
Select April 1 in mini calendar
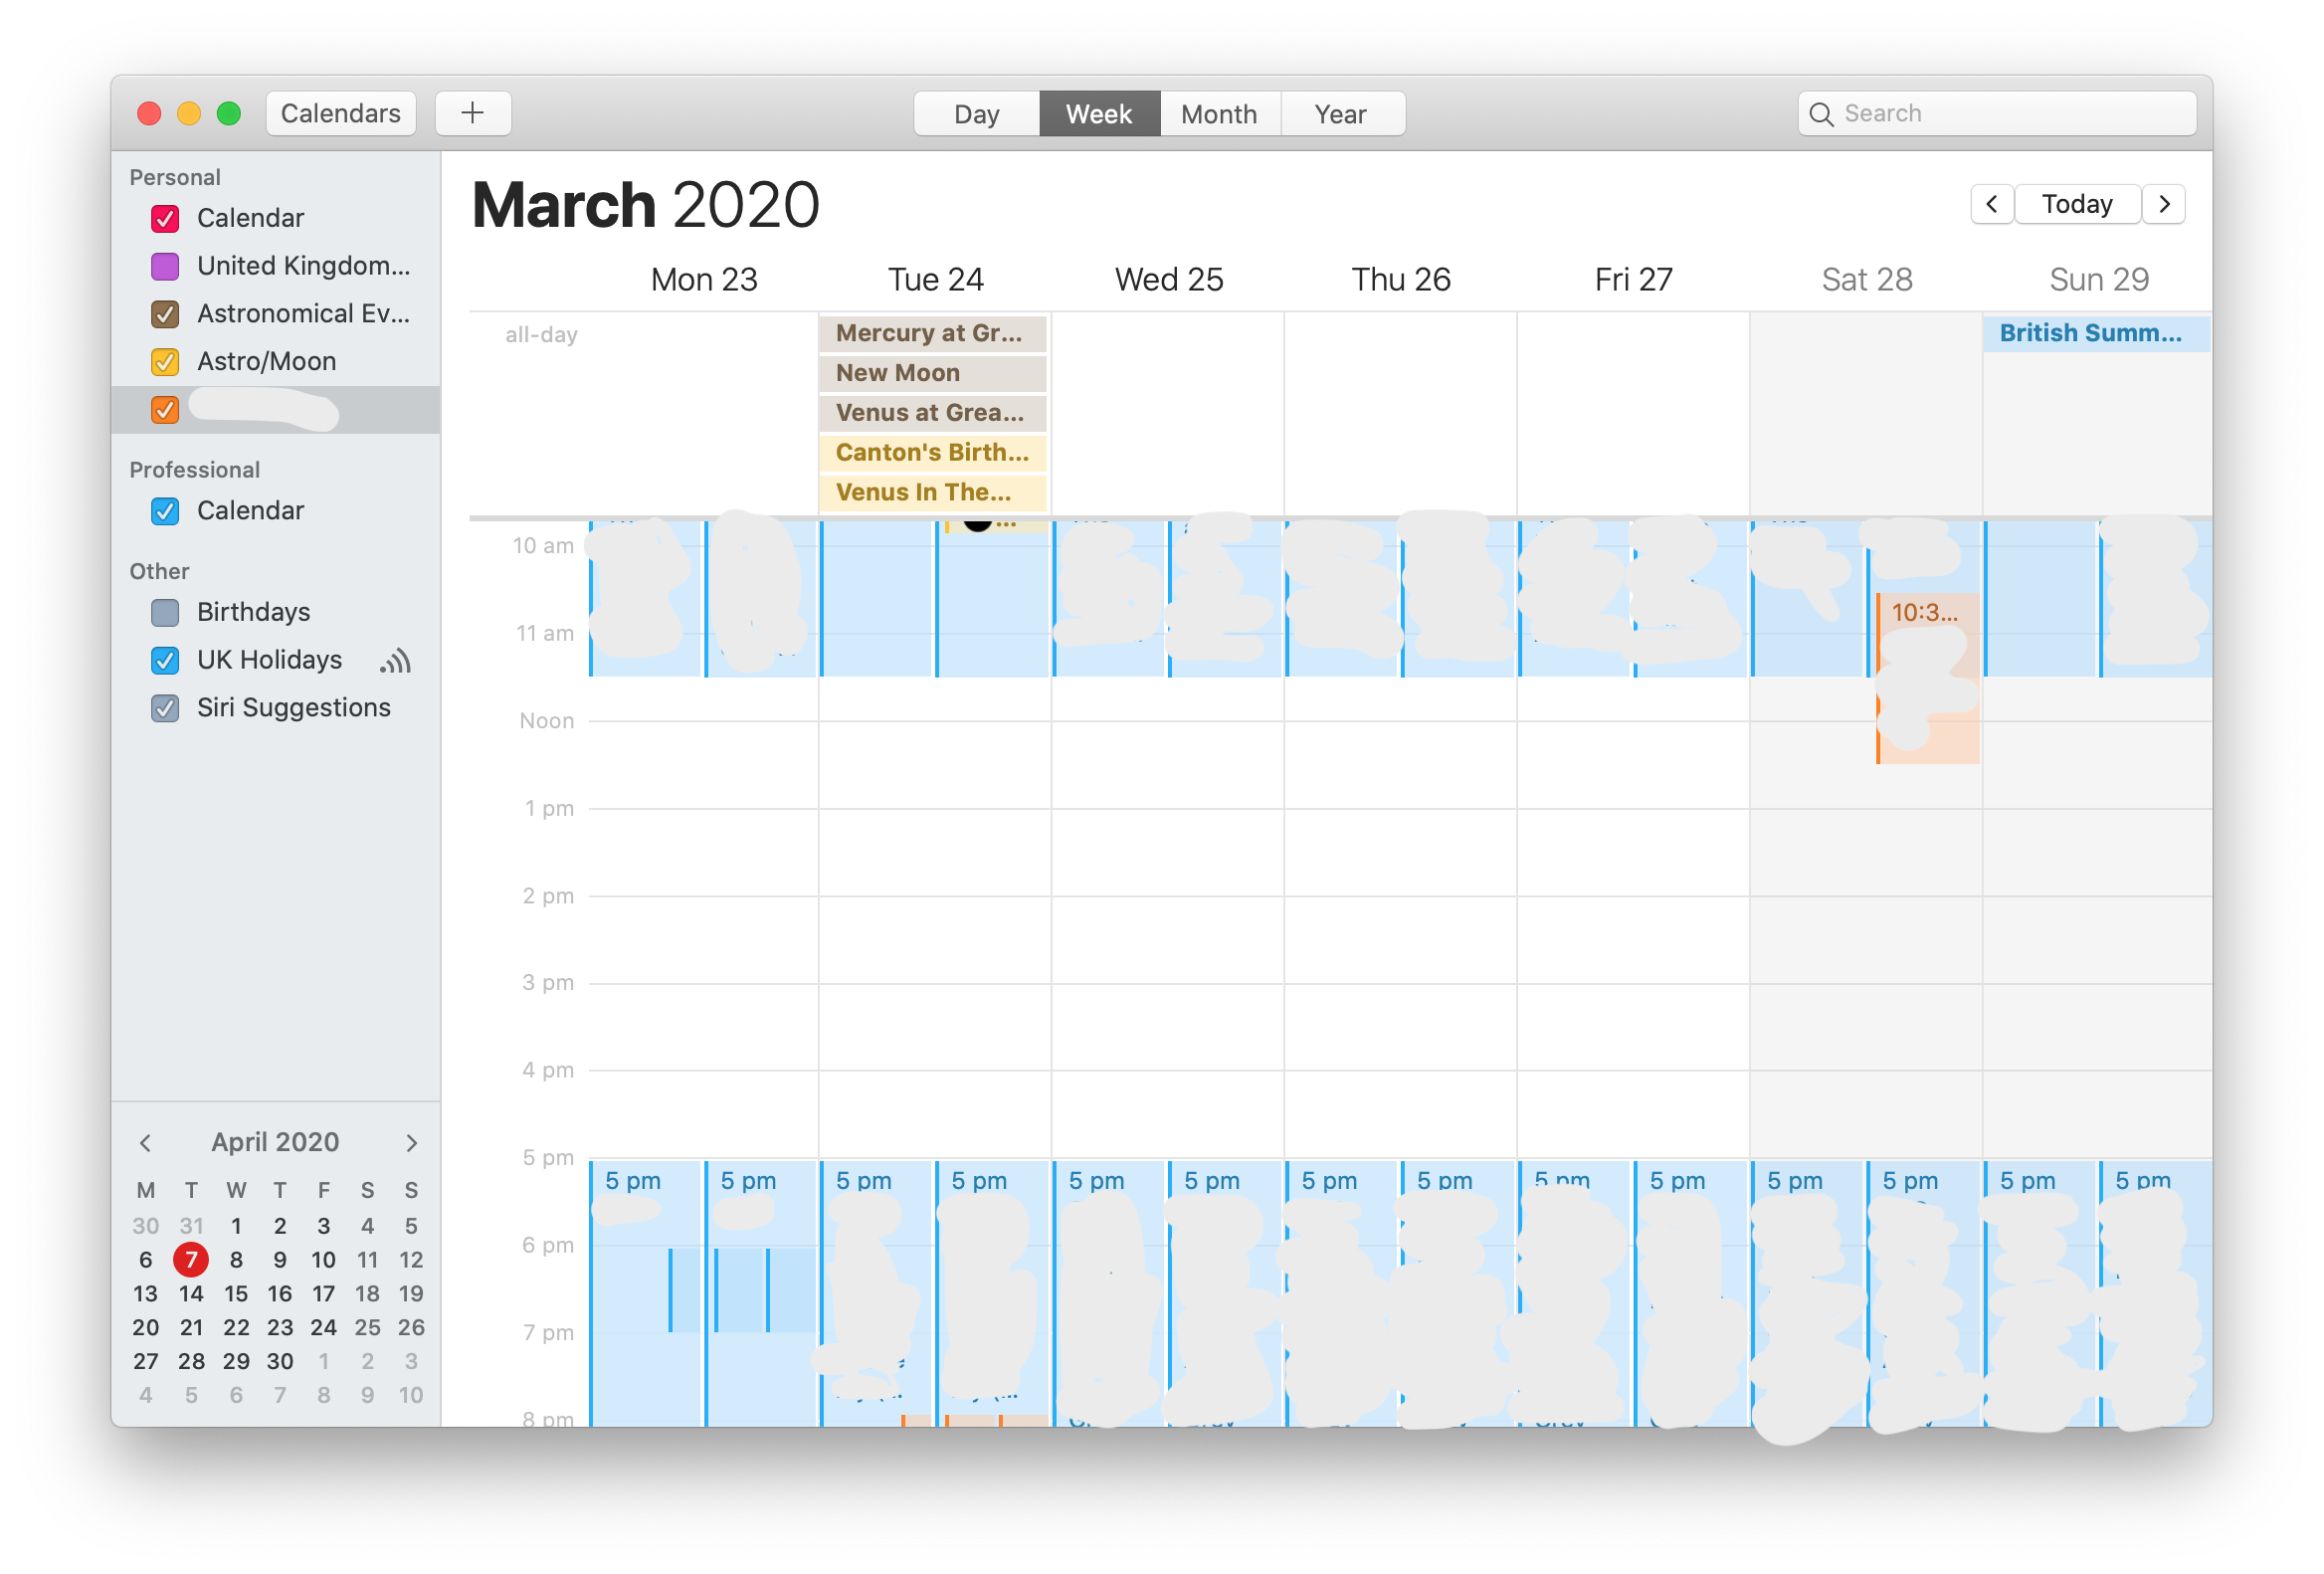coord(236,1226)
